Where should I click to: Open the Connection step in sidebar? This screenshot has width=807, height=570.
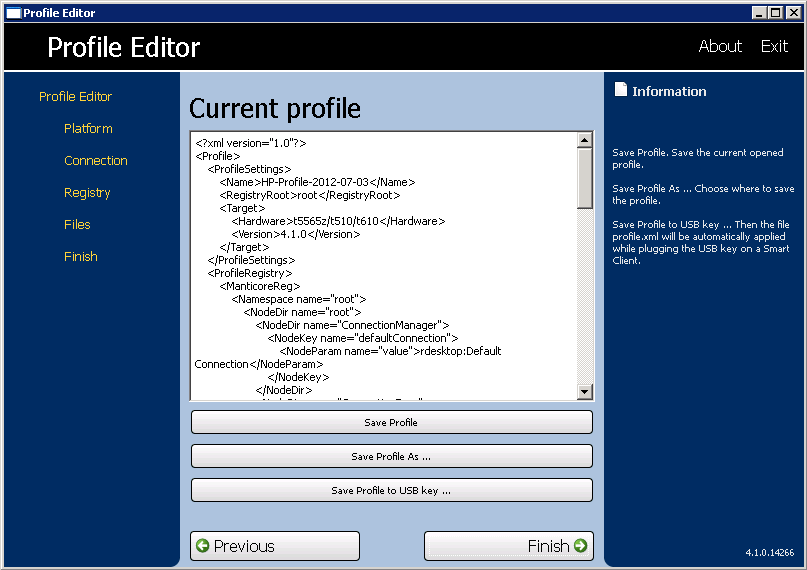pyautogui.click(x=96, y=161)
